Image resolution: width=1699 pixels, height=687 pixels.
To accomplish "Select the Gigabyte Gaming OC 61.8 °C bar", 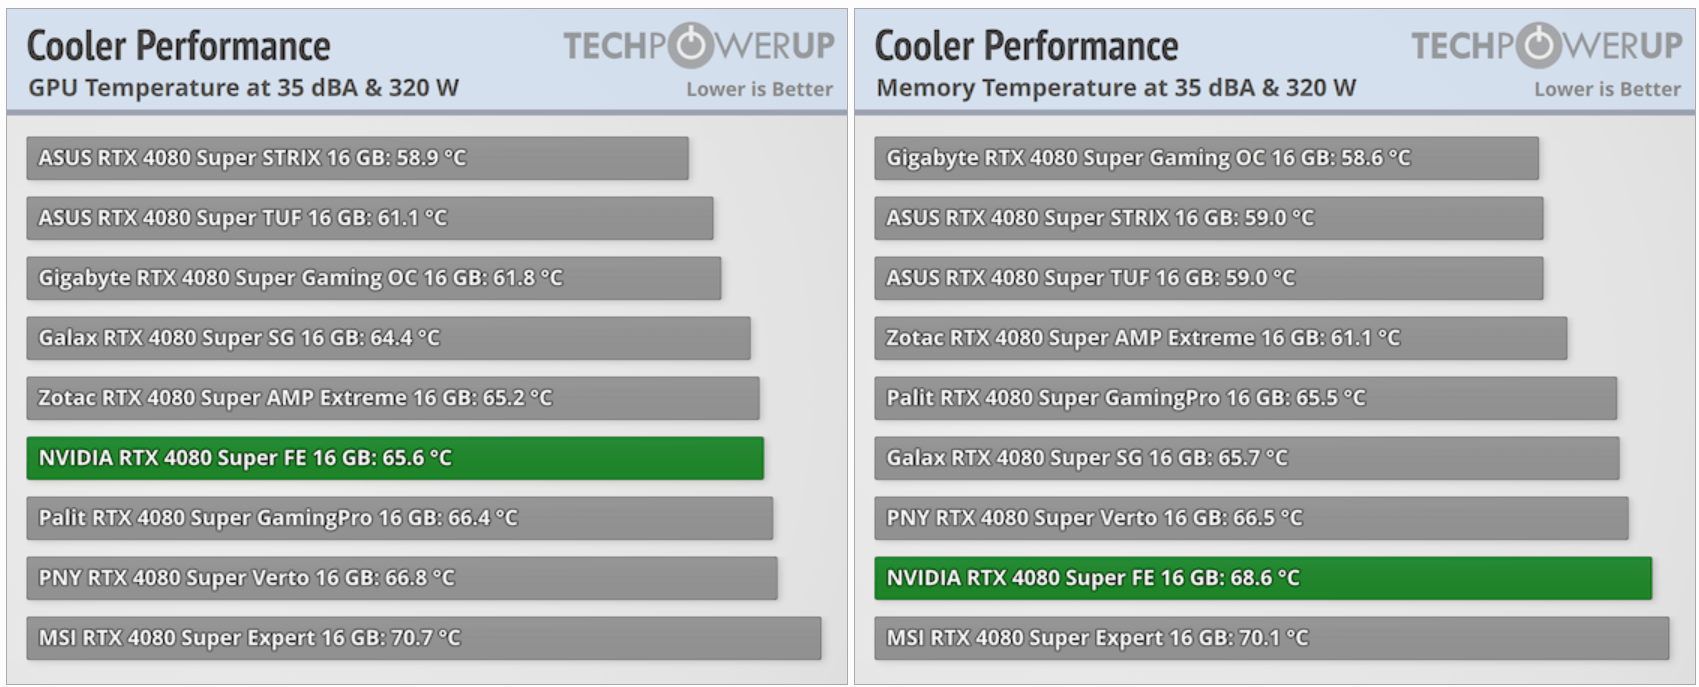I will 373,278.
